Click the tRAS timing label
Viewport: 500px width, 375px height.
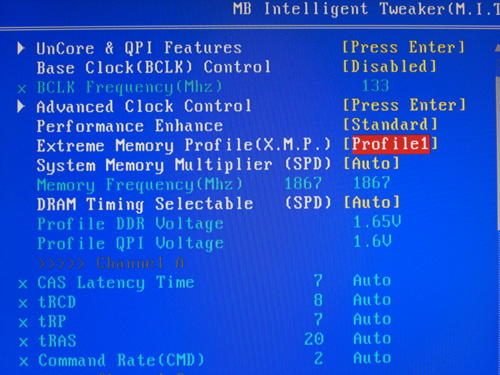pyautogui.click(x=57, y=341)
